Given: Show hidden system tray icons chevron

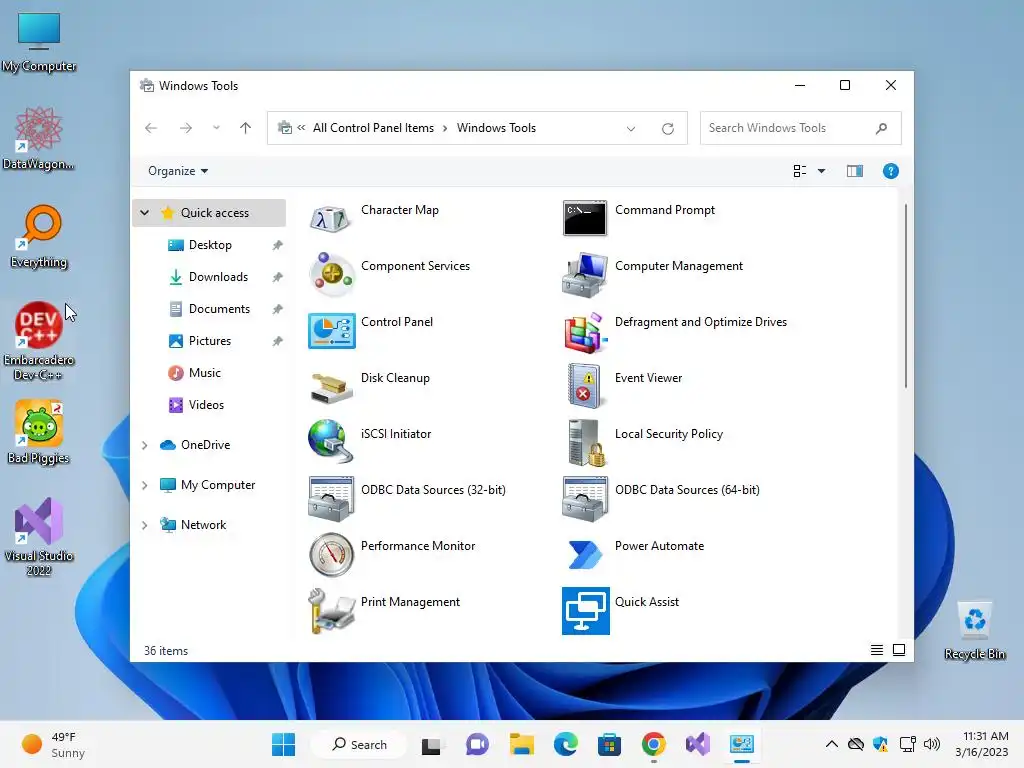Looking at the screenshot, I should [831, 744].
